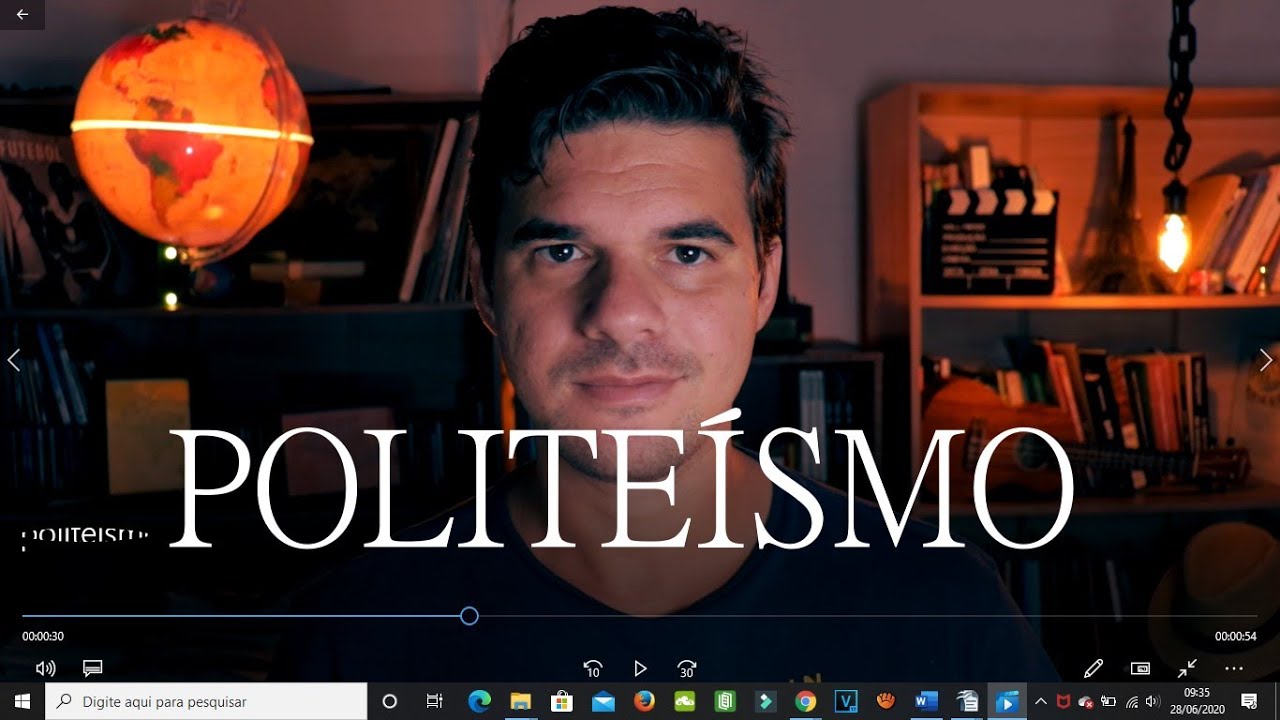The image size is (1280, 720).
Task: Open Filmora app from taskbar
Action: coord(765,701)
